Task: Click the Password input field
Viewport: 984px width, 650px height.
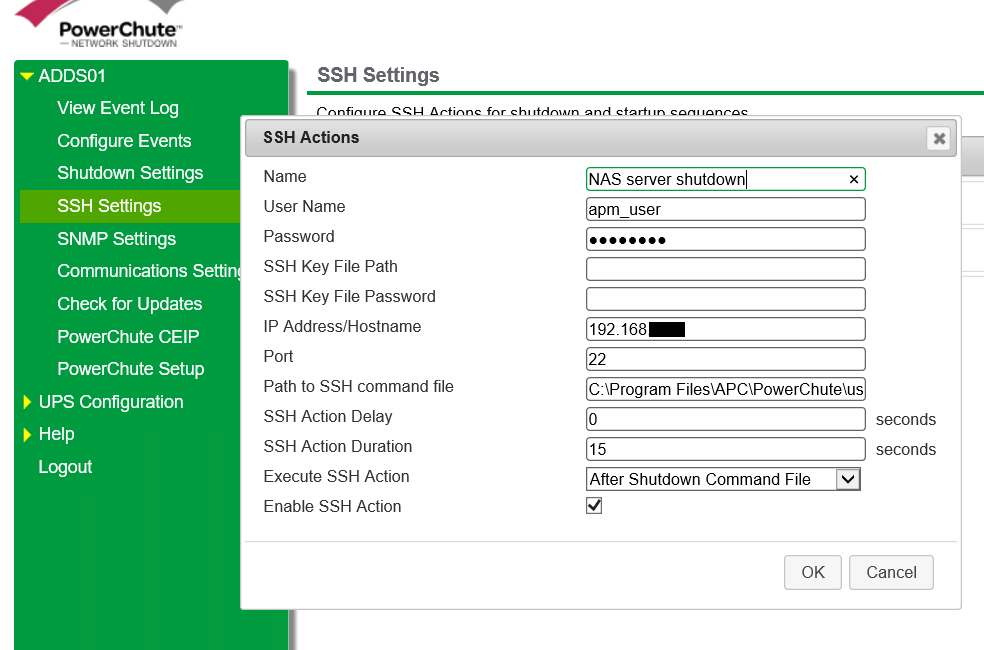Action: click(725, 239)
